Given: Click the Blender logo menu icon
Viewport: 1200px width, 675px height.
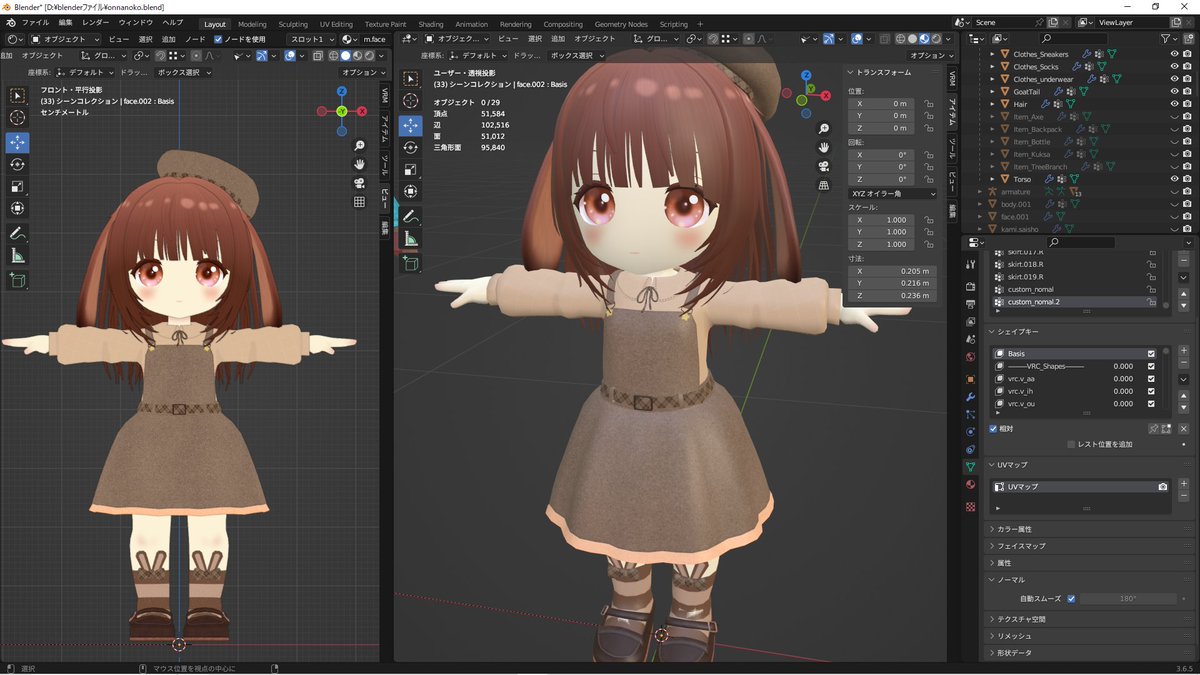Looking at the screenshot, I should tap(9, 22).
